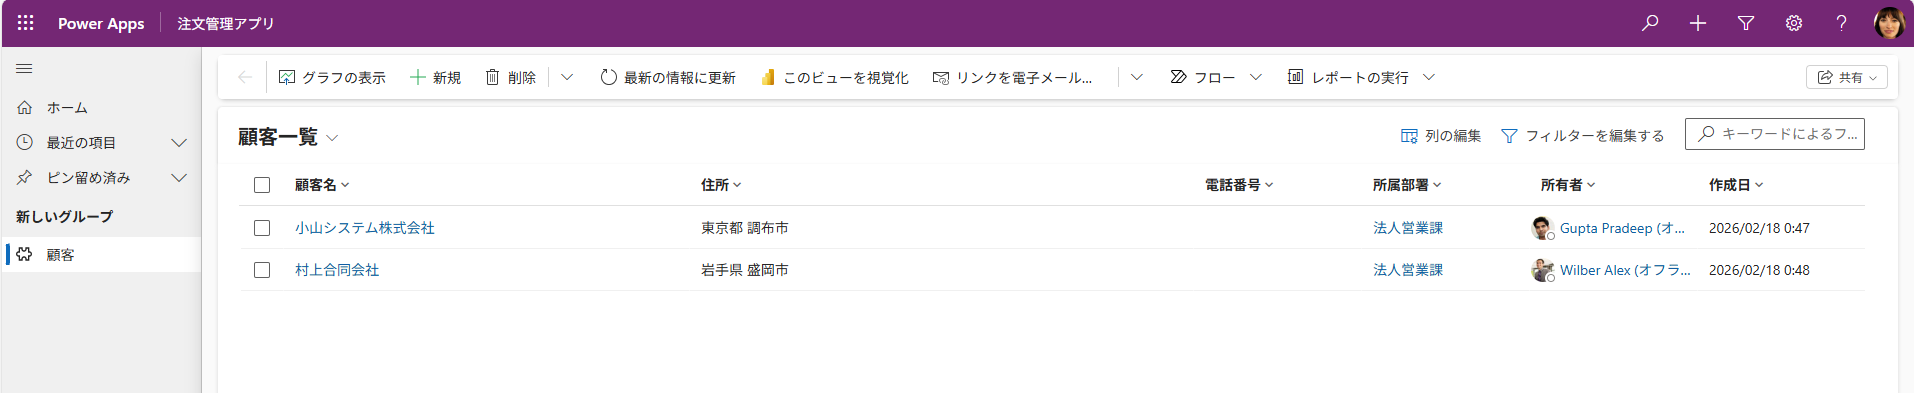Open 法人営業課 link in 小山システム row
Screen dimensions: 1914x393
(x=1408, y=228)
